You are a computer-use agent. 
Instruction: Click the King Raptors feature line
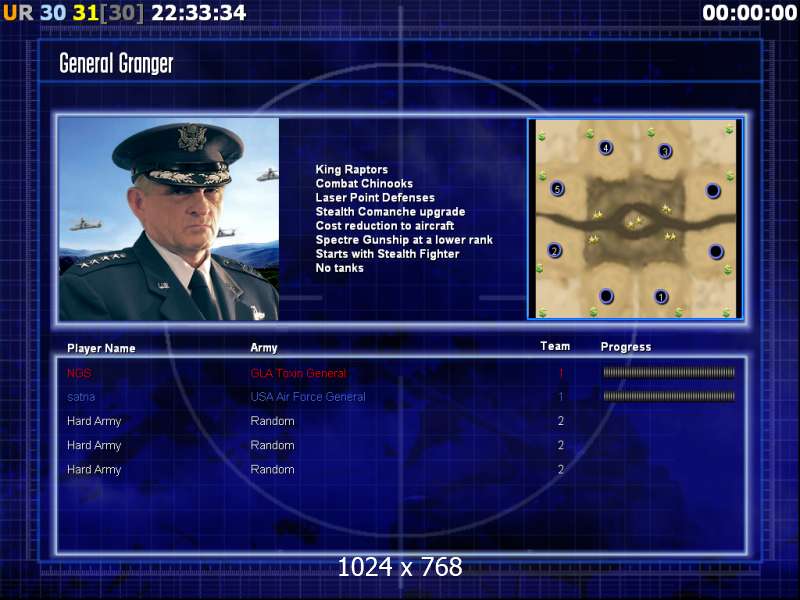pyautogui.click(x=352, y=169)
